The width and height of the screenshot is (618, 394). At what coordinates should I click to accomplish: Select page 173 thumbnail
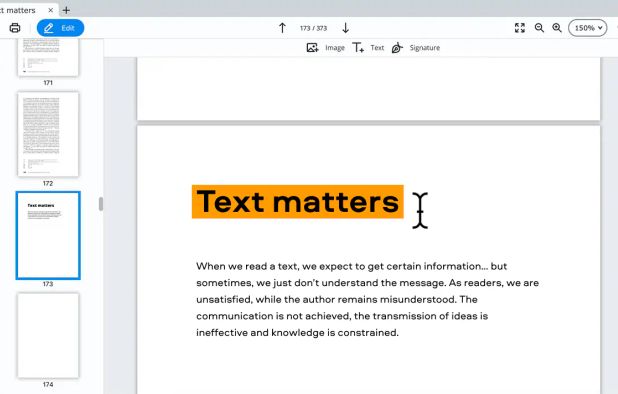coord(48,235)
